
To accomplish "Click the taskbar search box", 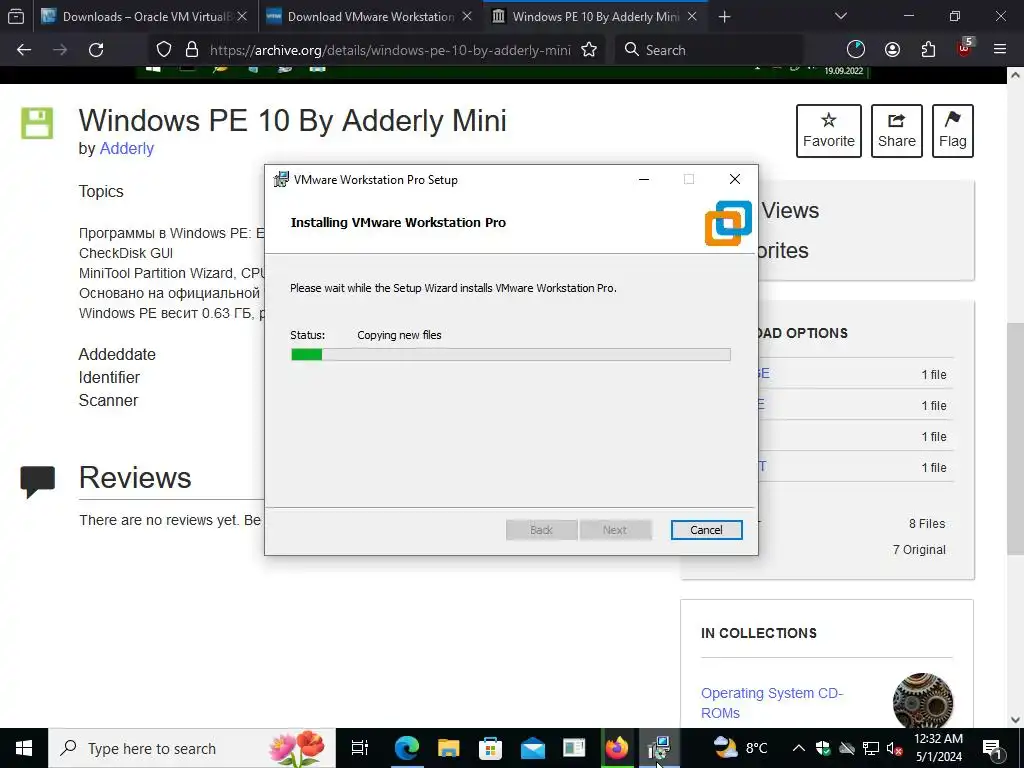I will tap(192, 748).
